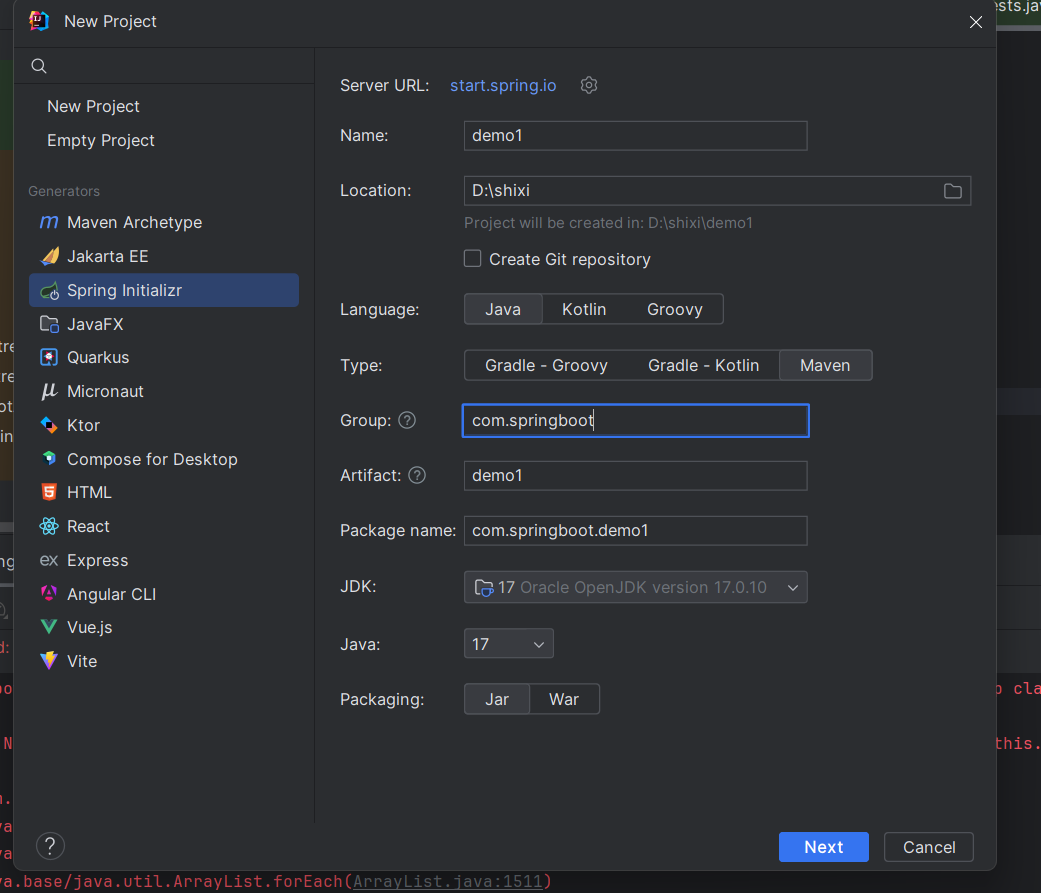The height and width of the screenshot is (893, 1041).
Task: Show help for the Artifact field
Action: (x=417, y=475)
